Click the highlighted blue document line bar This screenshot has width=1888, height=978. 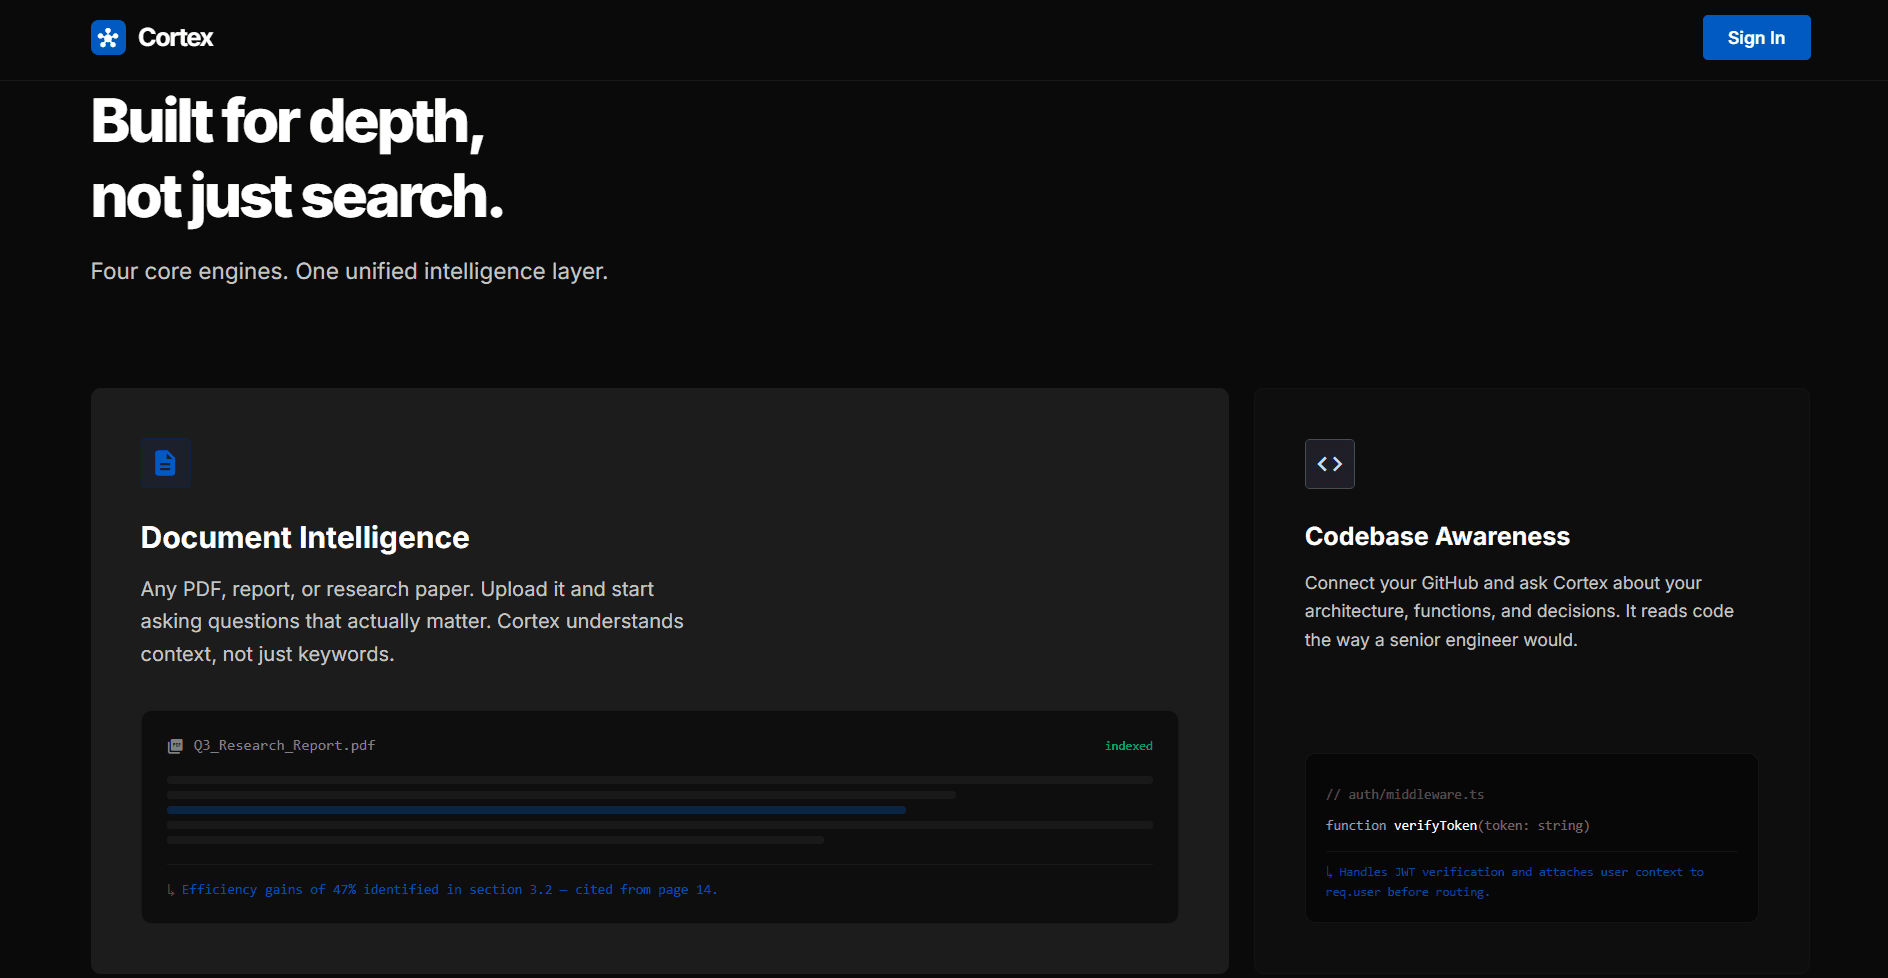pos(536,810)
